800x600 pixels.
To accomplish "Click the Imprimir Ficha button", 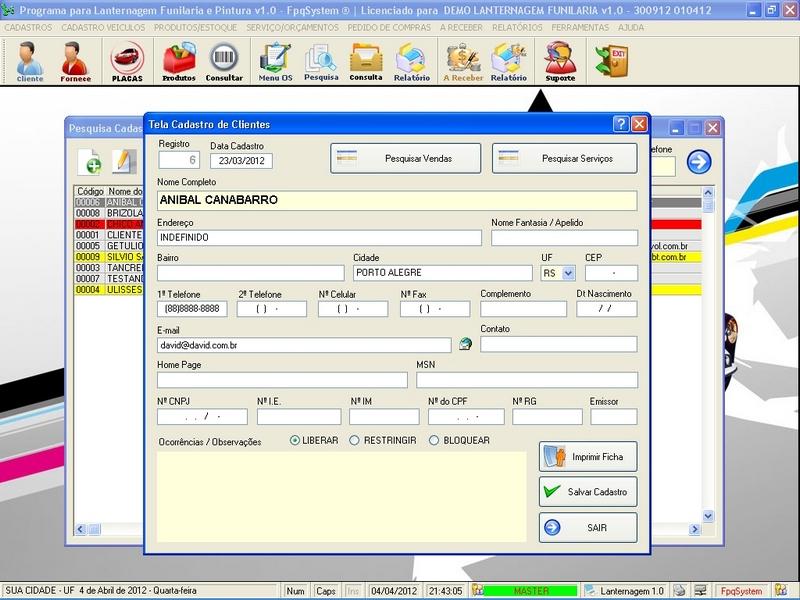I will (588, 457).
